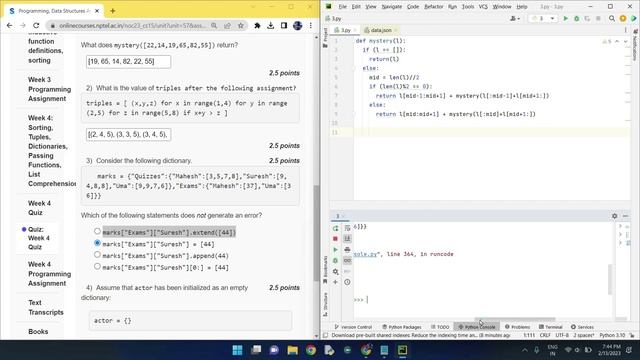Hide the Python Console panel
Viewport: 640px width, 360px height.
point(625,216)
